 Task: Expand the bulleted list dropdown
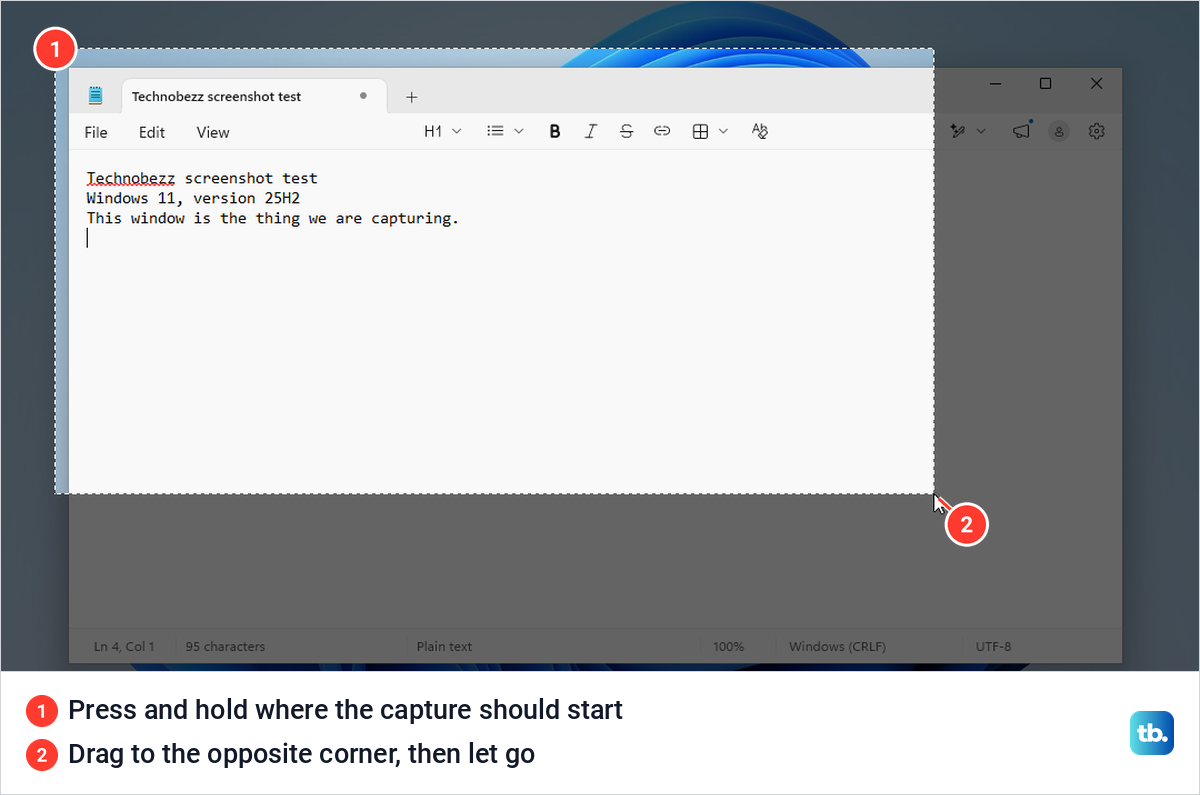[505, 131]
